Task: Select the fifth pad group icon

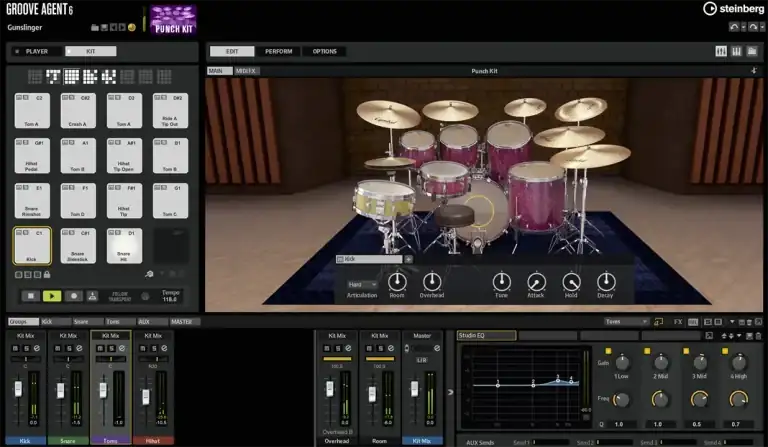Action: 109,76
